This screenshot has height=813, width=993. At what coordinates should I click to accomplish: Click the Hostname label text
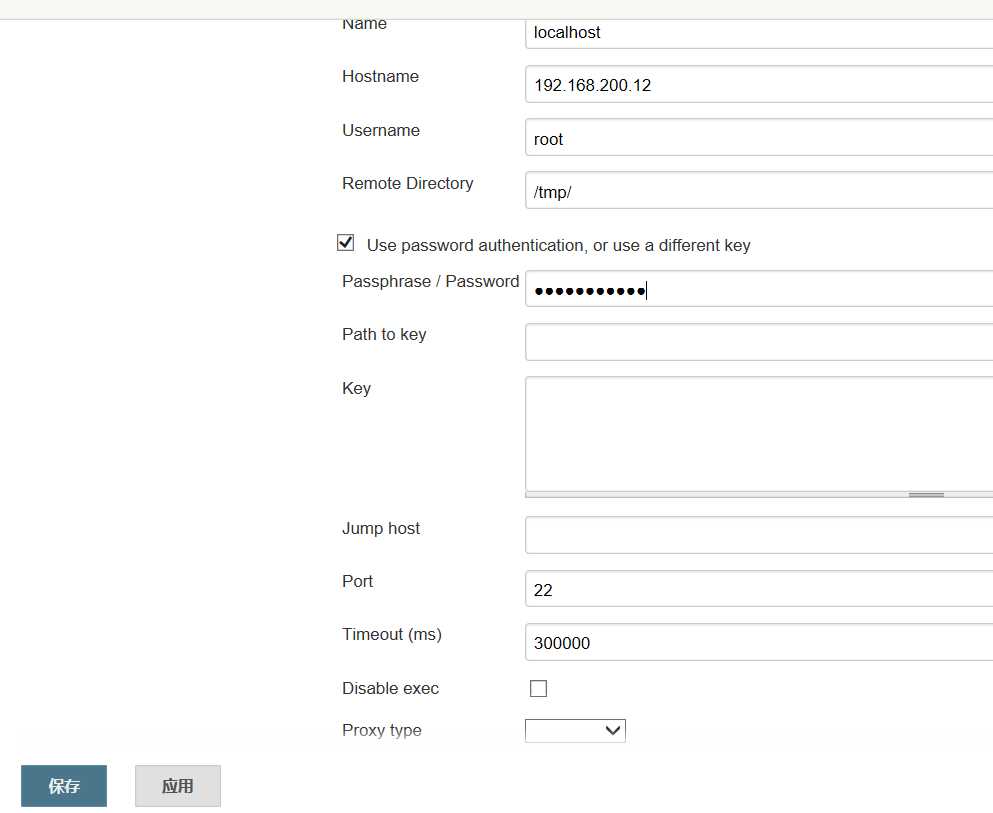tap(381, 77)
